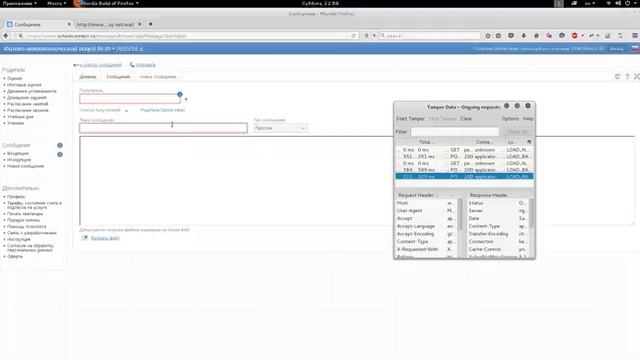This screenshot has height=360, width=640.
Task: Click the clock in the top panel
Action: click(320, 3)
